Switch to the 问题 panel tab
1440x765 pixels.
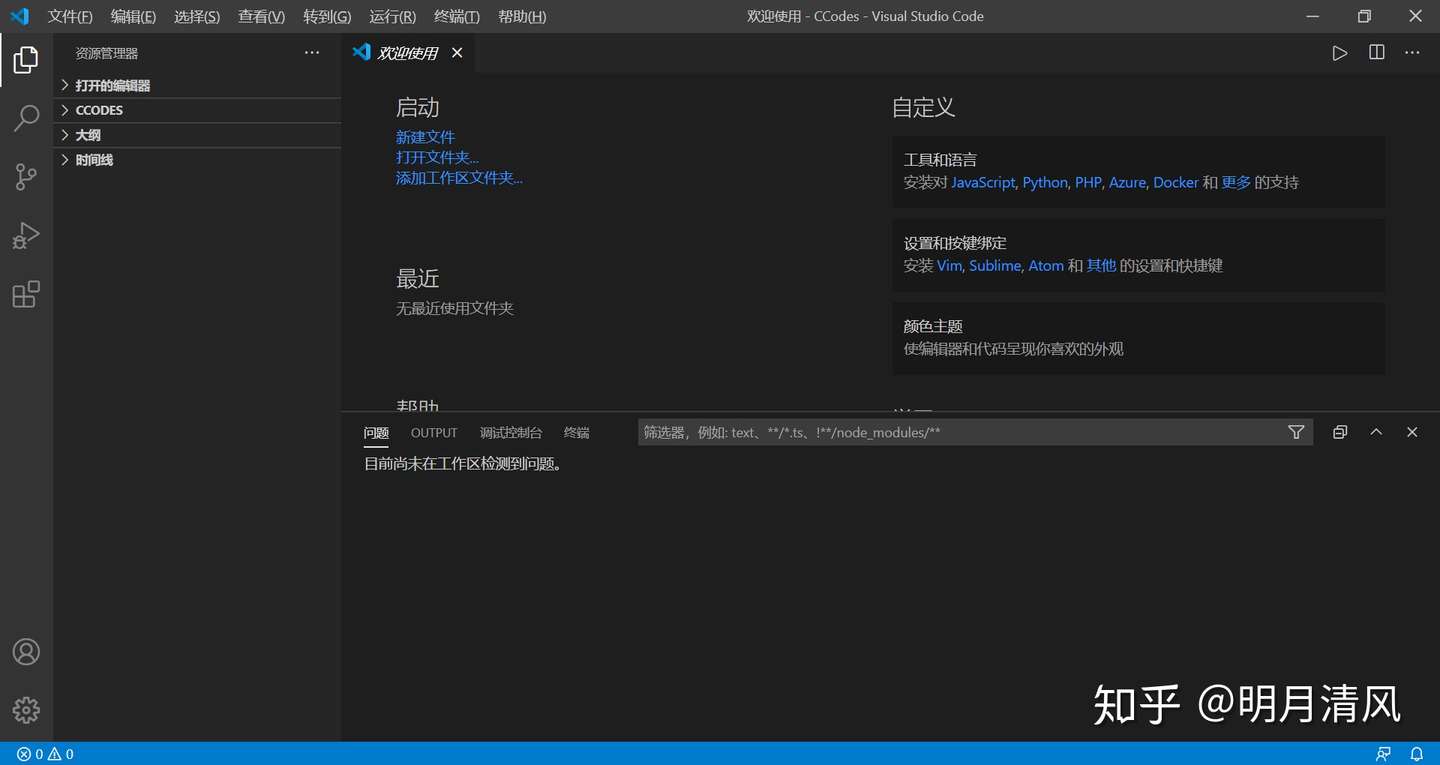point(376,433)
